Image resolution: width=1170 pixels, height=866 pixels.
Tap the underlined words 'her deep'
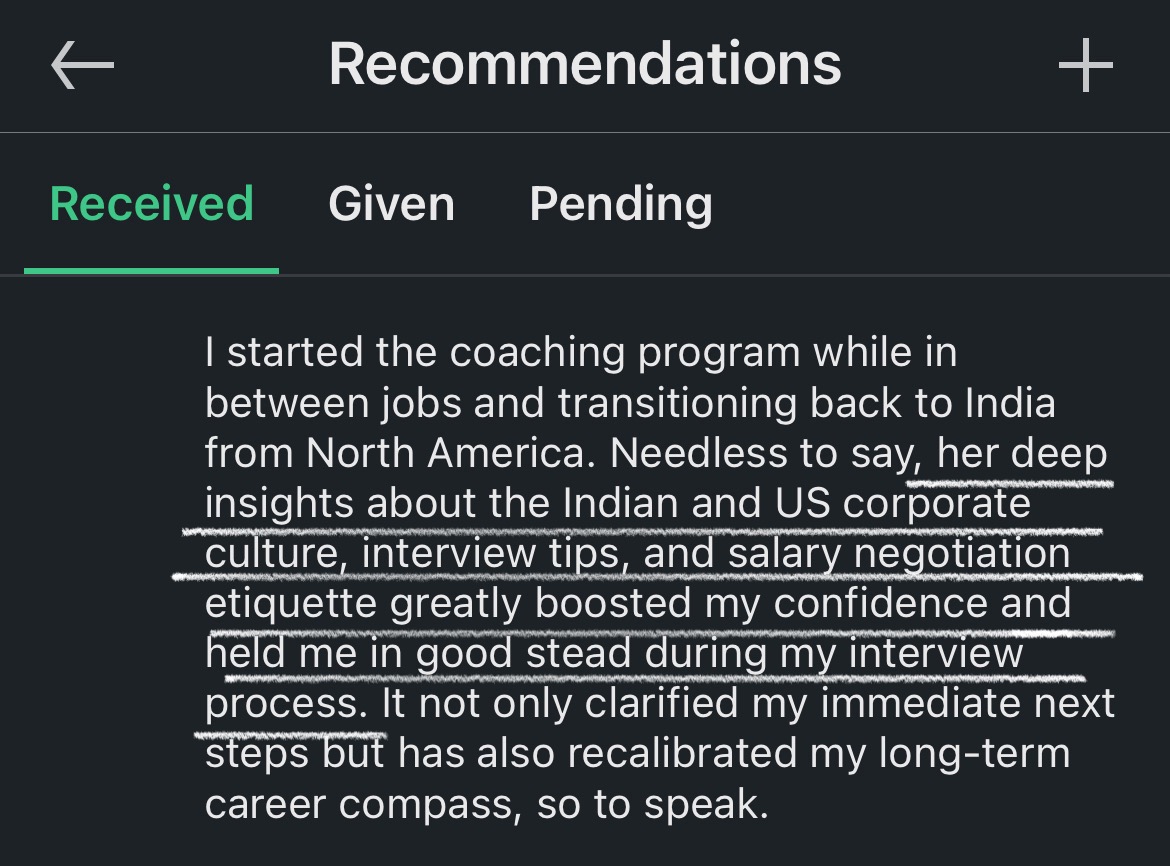(1022, 453)
